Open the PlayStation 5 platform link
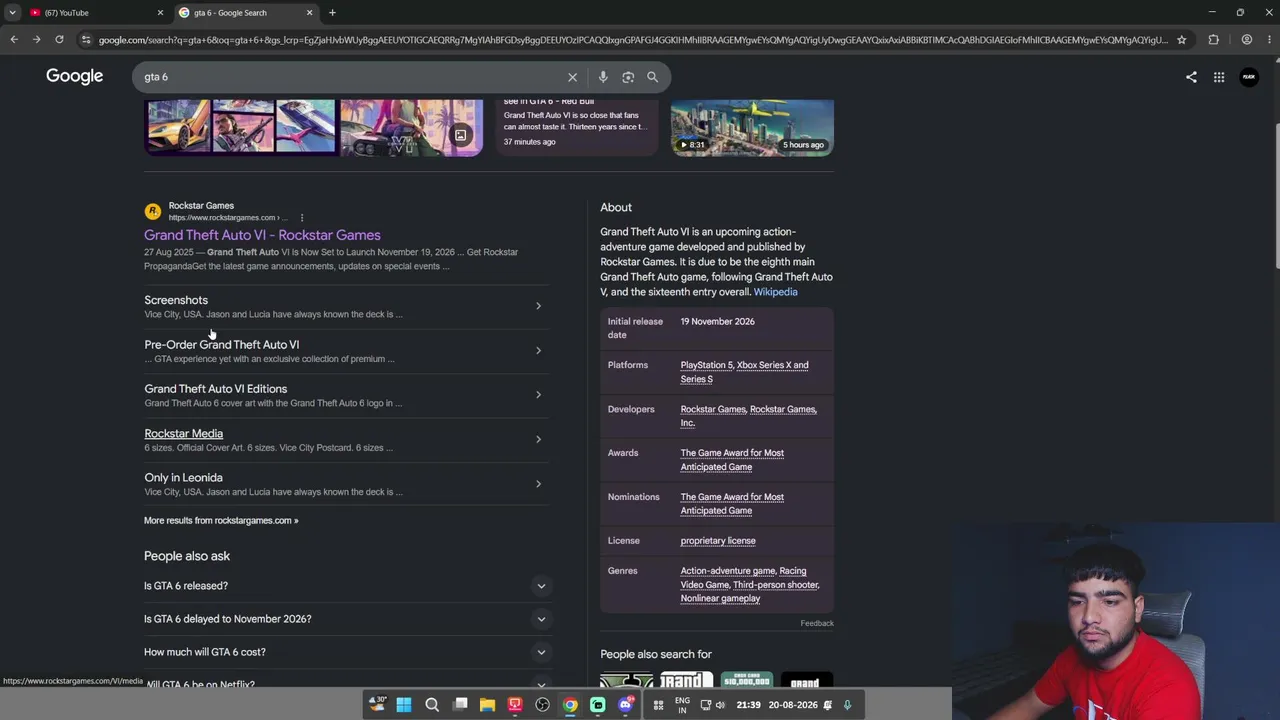Viewport: 1280px width, 720px height. click(x=707, y=365)
